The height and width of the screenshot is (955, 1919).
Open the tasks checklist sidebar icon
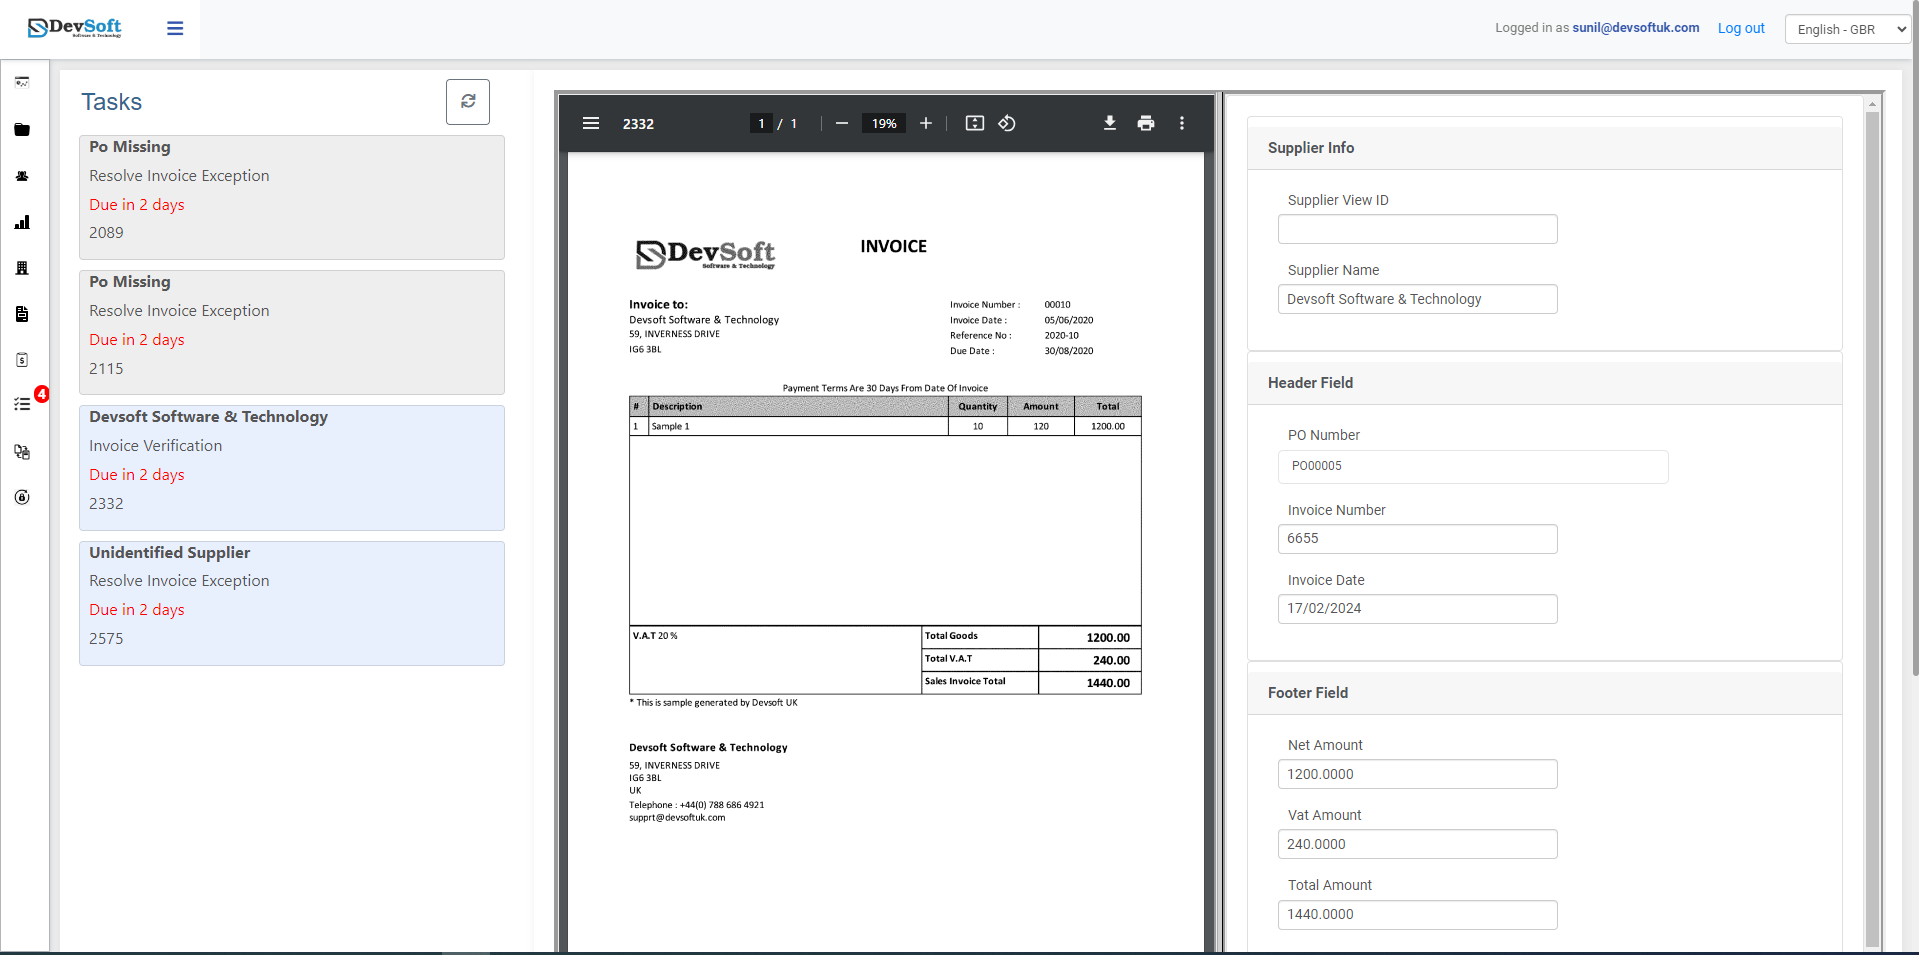point(22,404)
